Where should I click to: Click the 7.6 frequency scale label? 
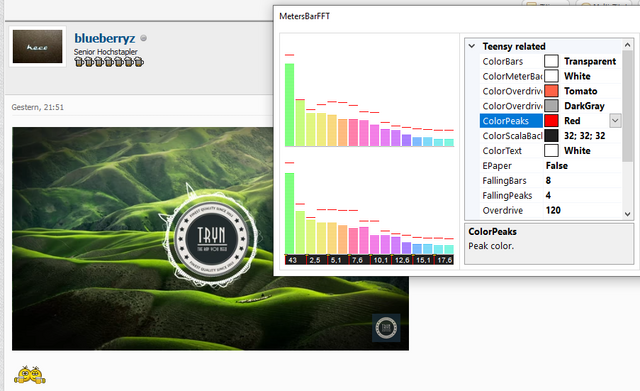pos(357,260)
